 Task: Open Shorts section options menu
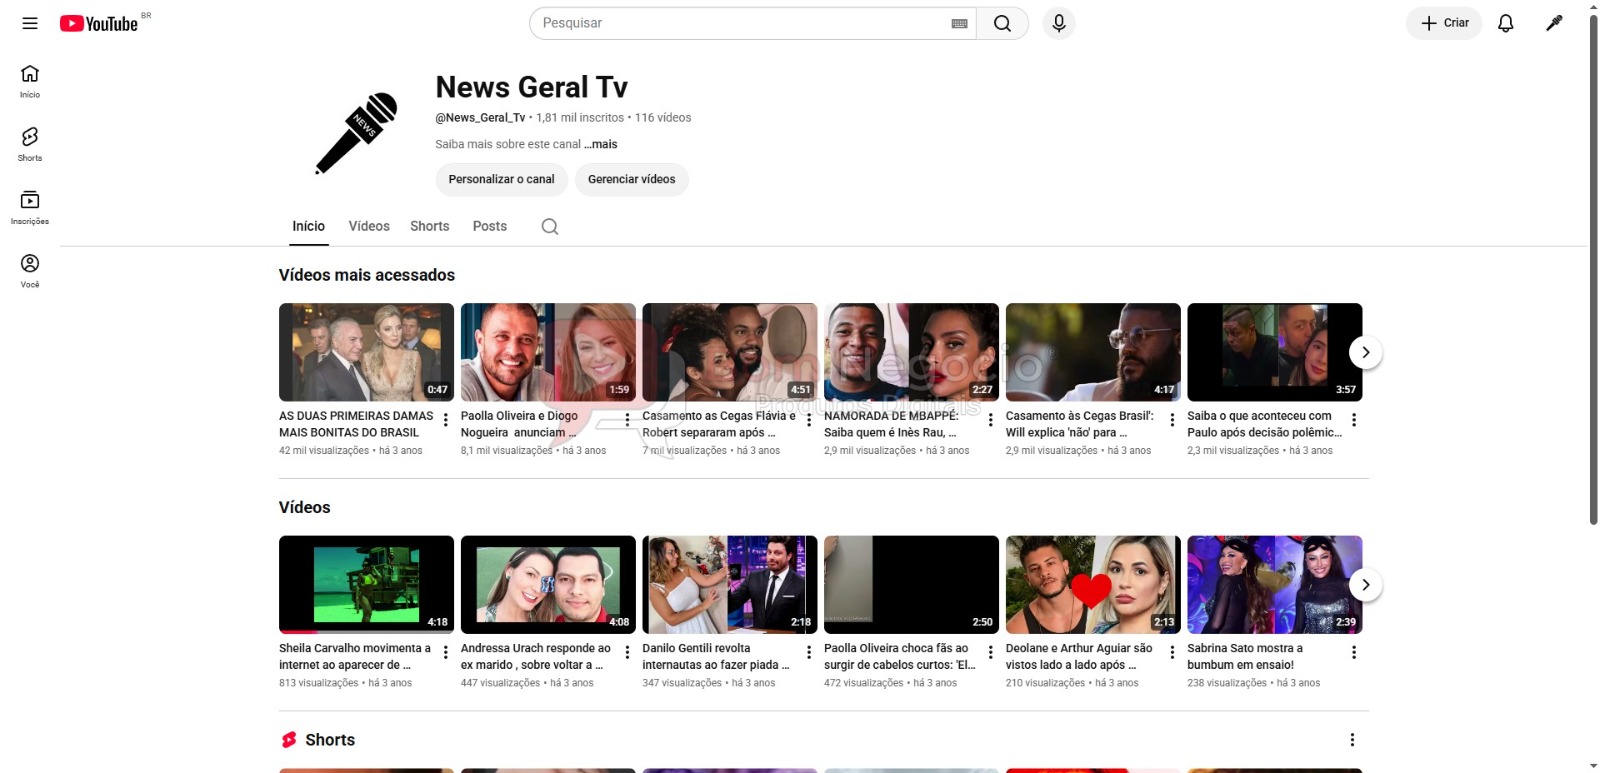(1352, 740)
